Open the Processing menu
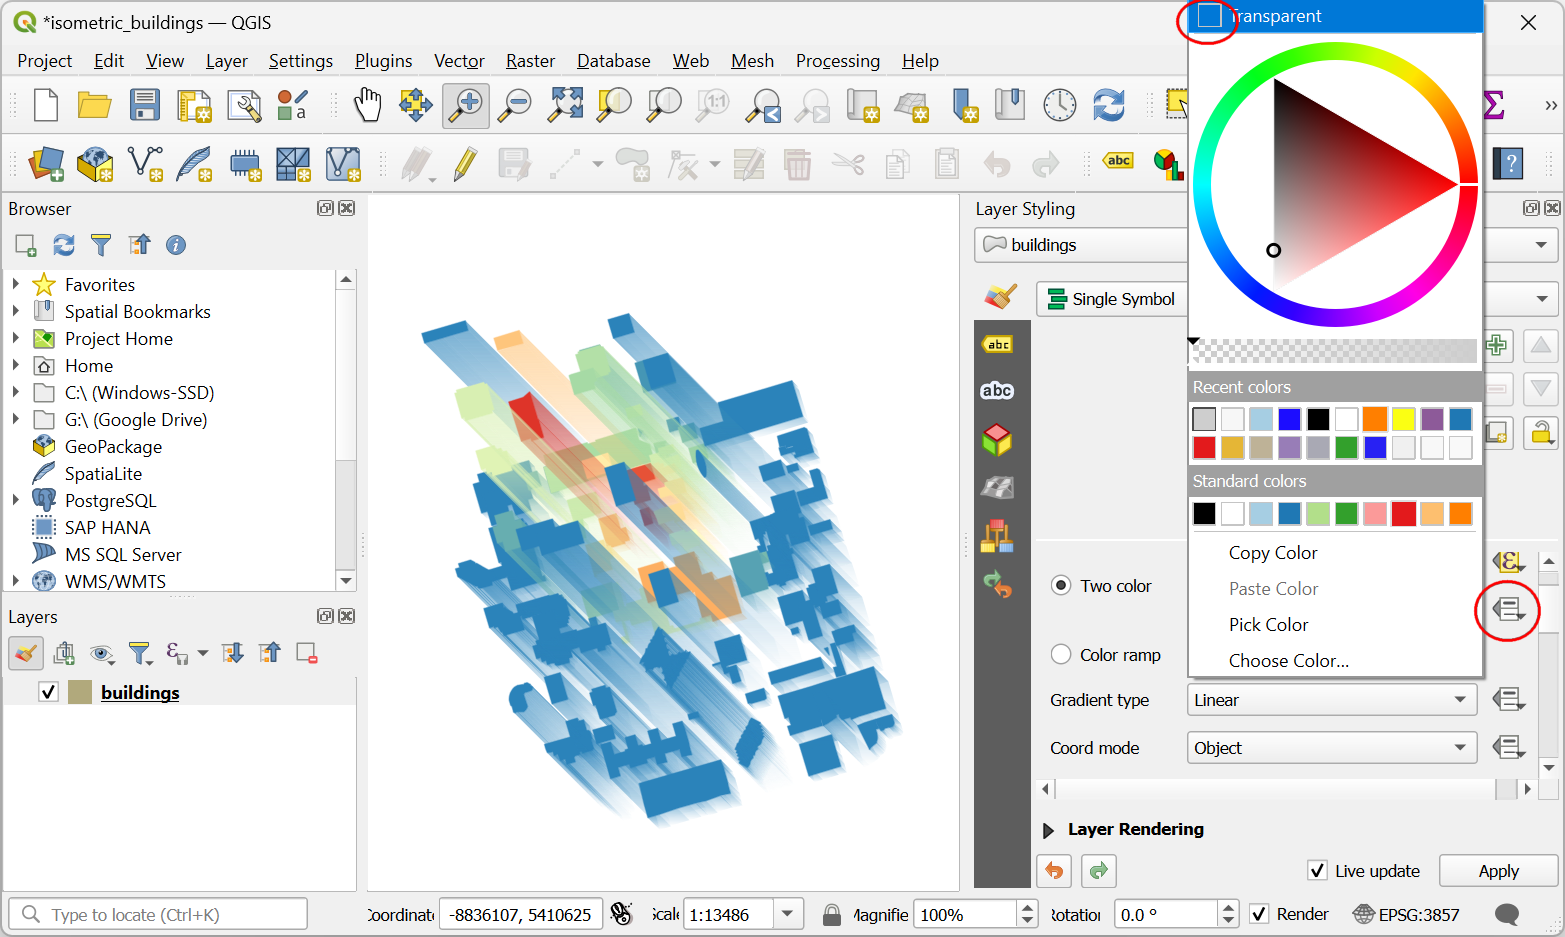Image resolution: width=1565 pixels, height=937 pixels. click(837, 61)
